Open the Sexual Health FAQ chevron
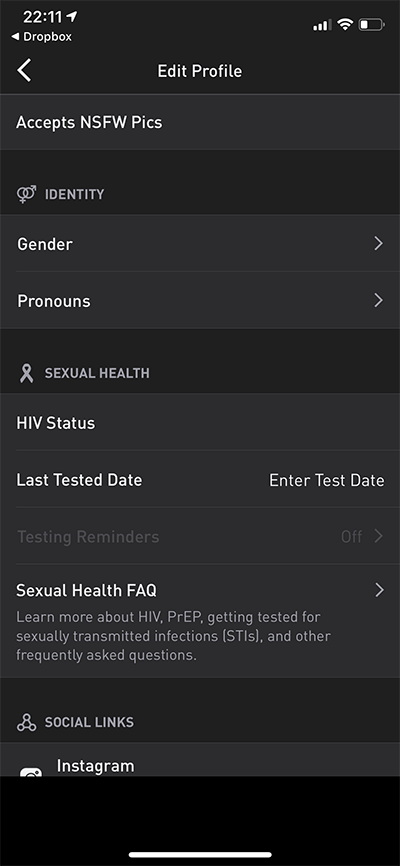Screen dimensions: 400x866 click(x=379, y=590)
